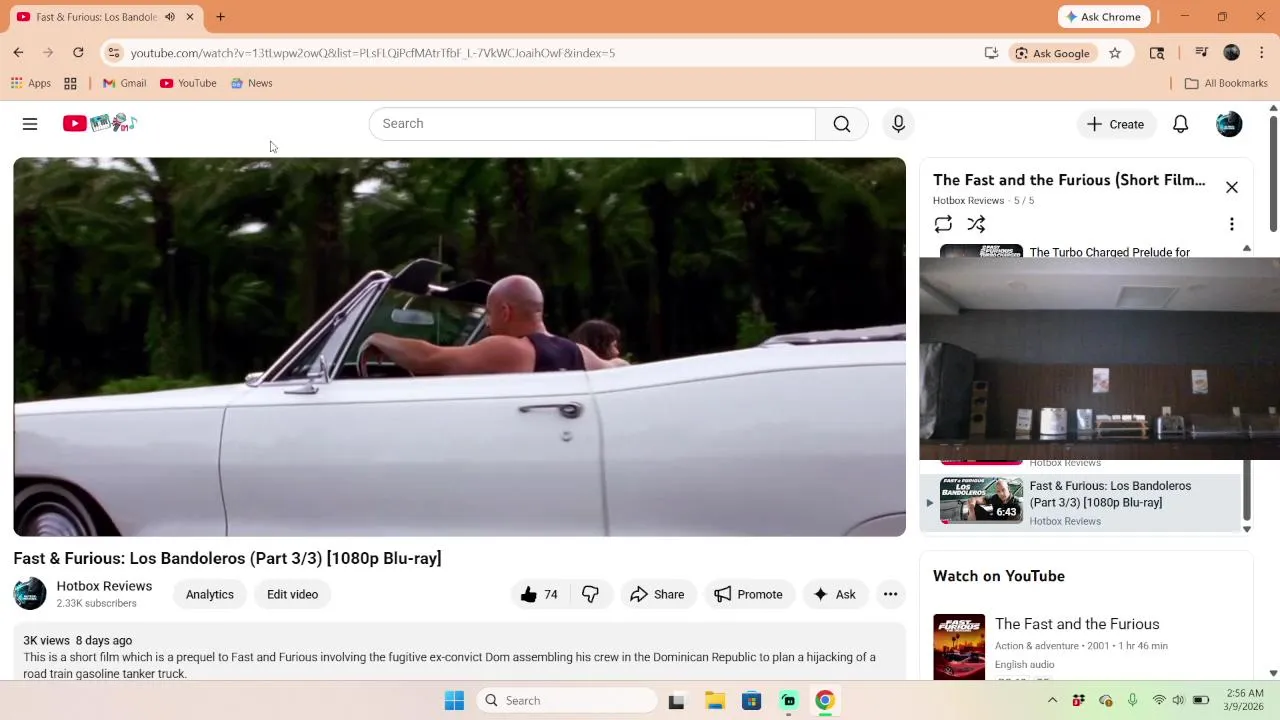Click Ask Chrome button
Viewport: 1280px width, 720px height.
(x=1104, y=17)
